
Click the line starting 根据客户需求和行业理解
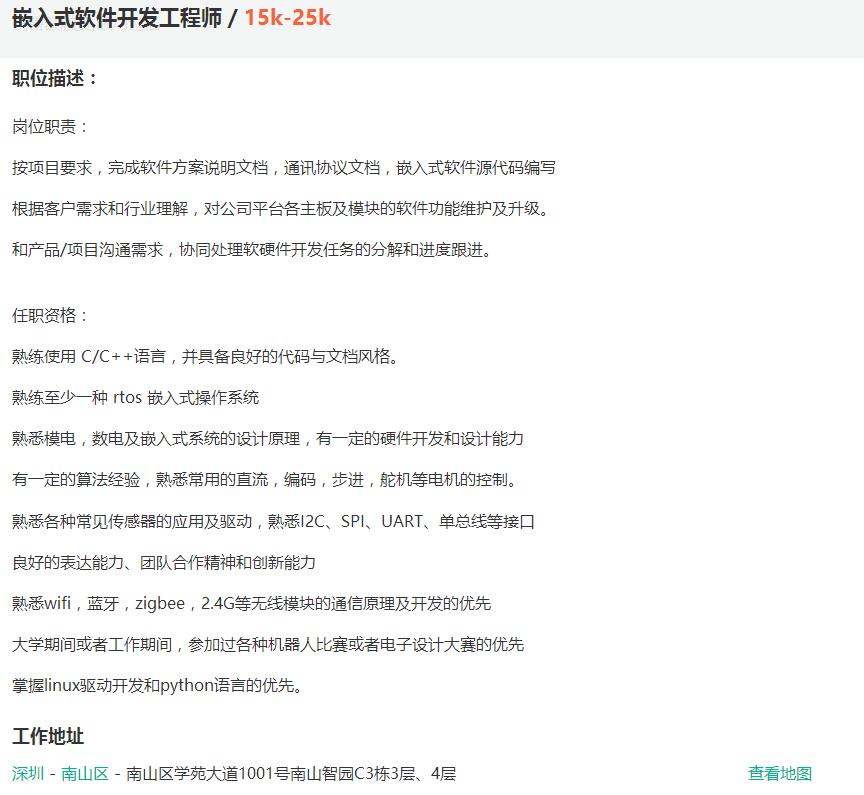[x=280, y=209]
